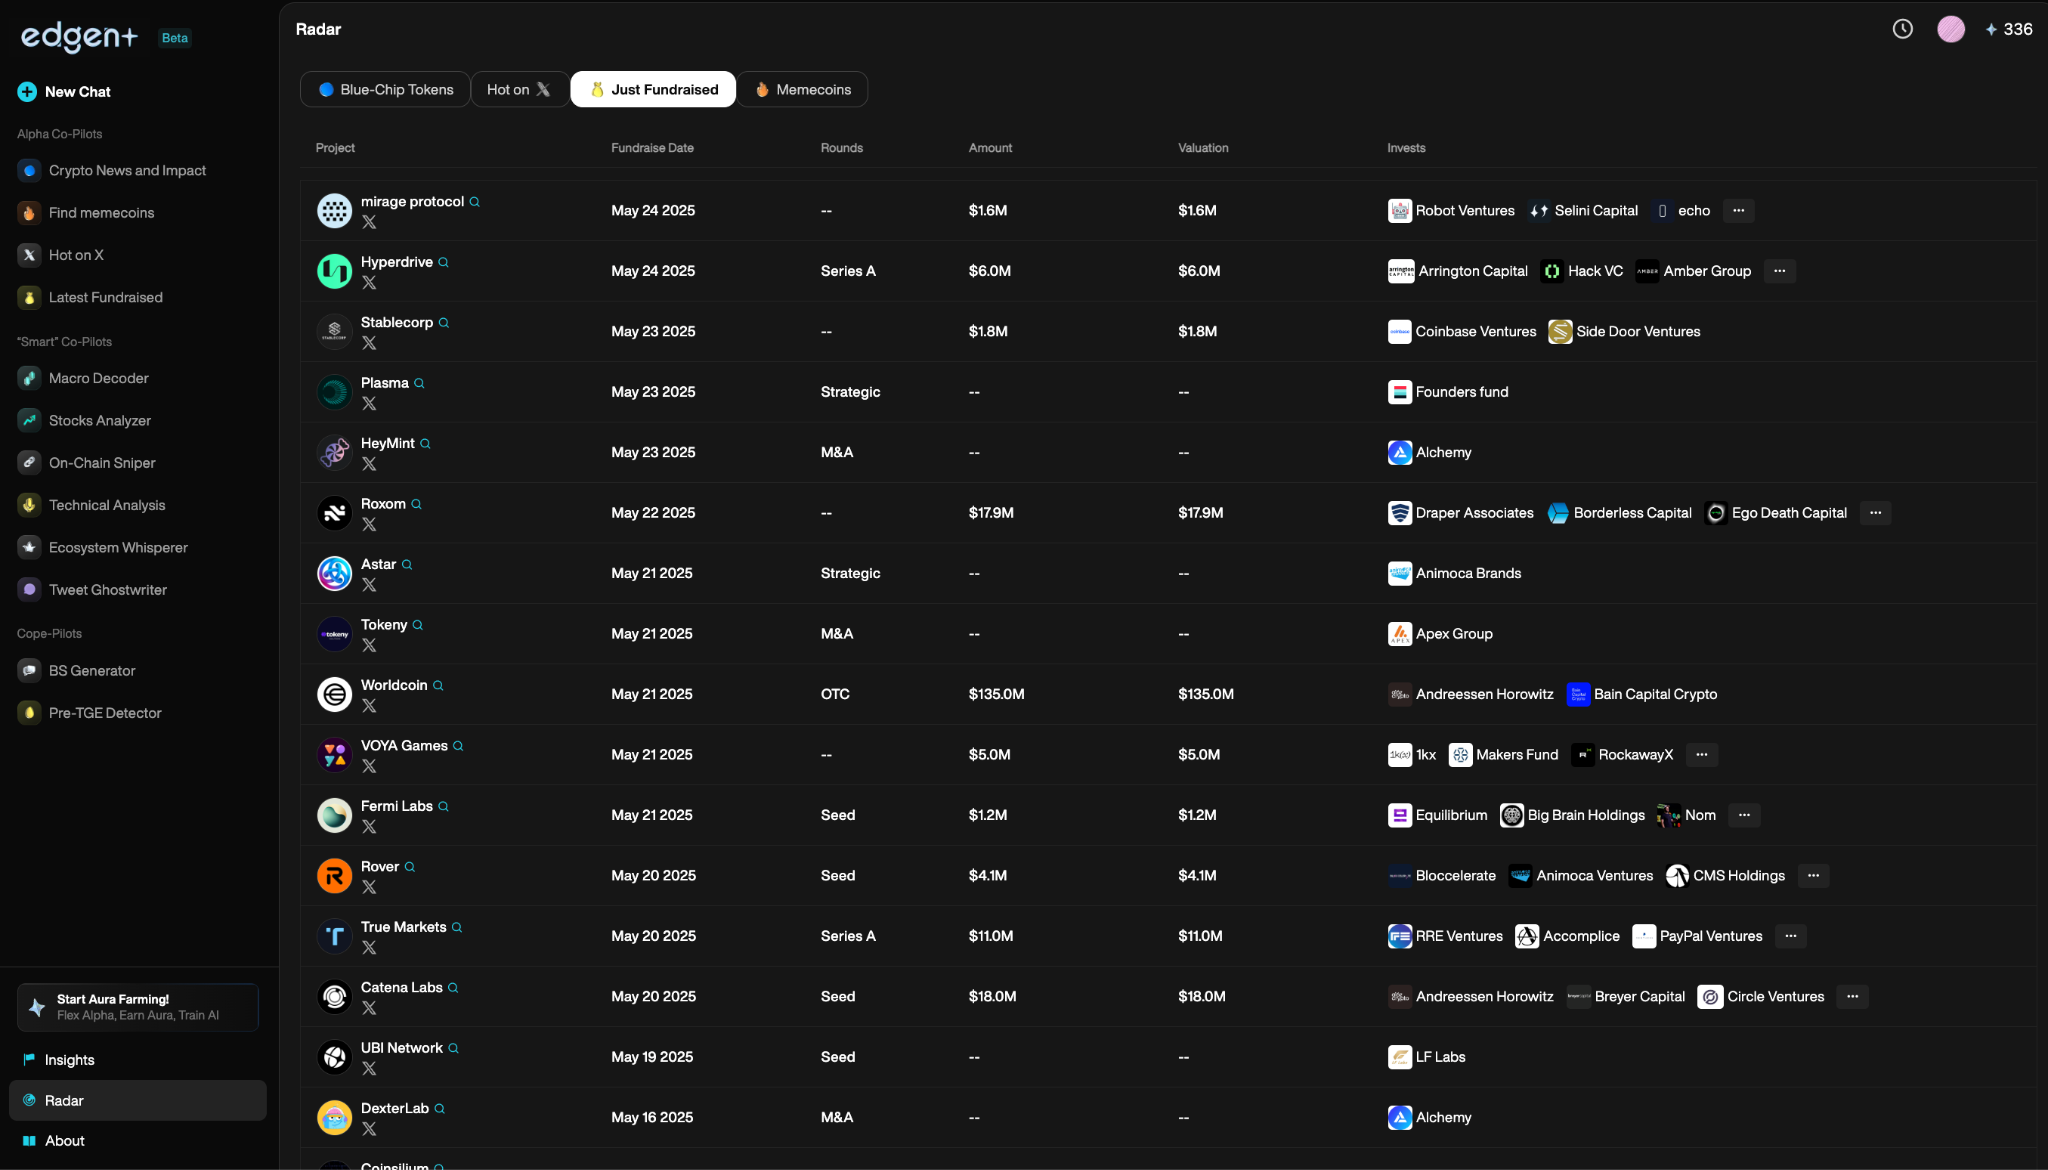The width and height of the screenshot is (2048, 1170).
Task: Open X link under Catena Labs
Action: point(369,1008)
